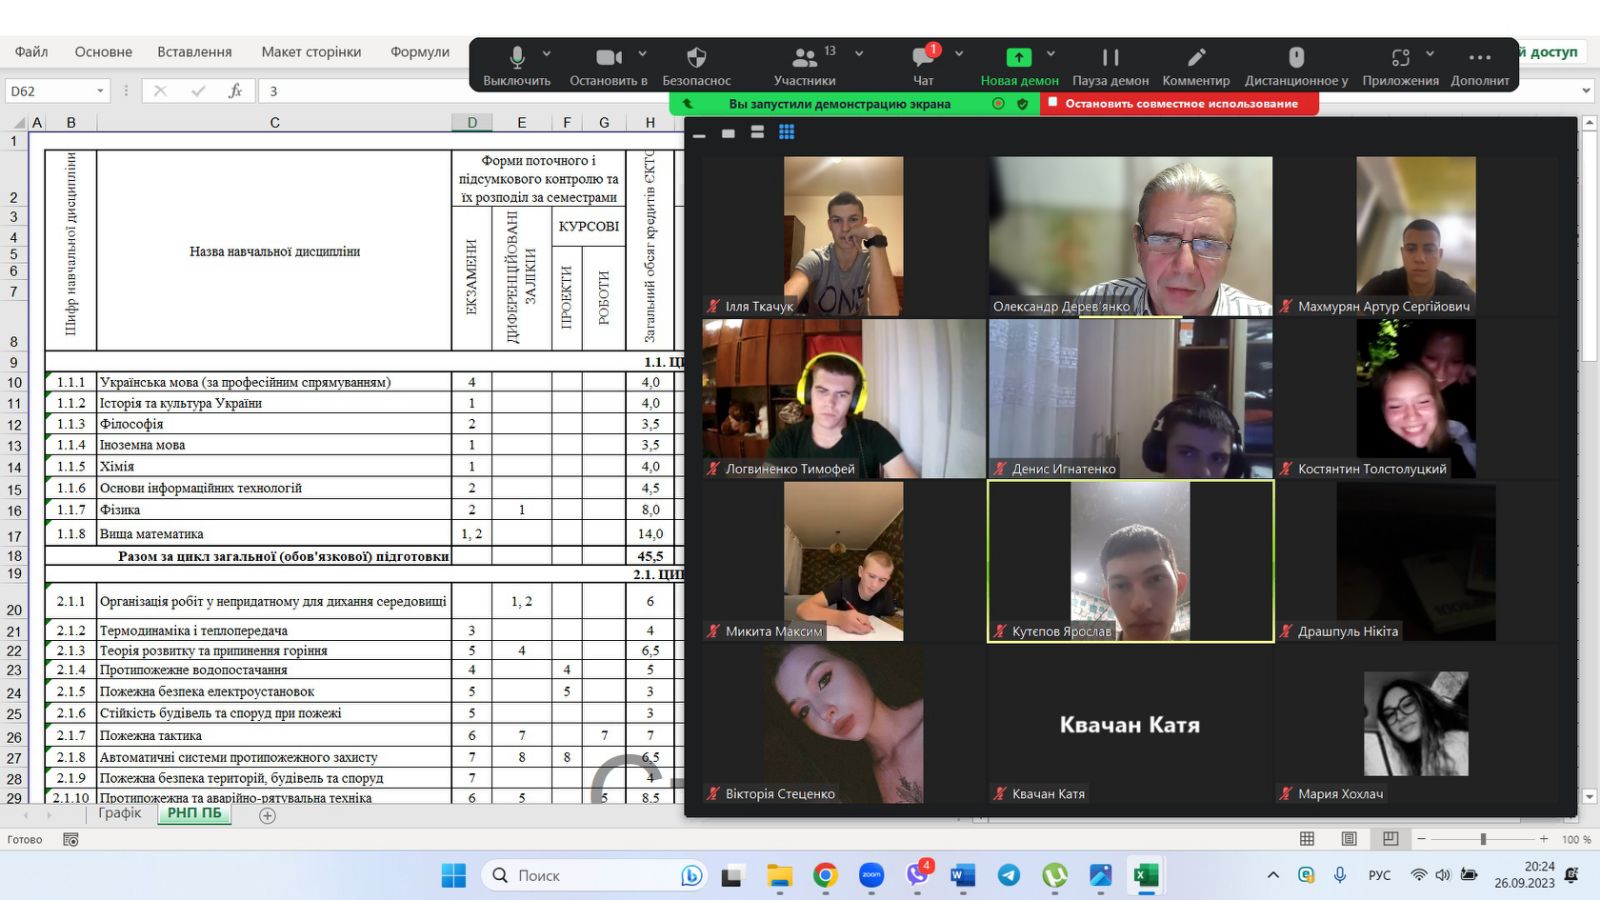
Task: Expand microphone audio options arrow
Action: 546,54
